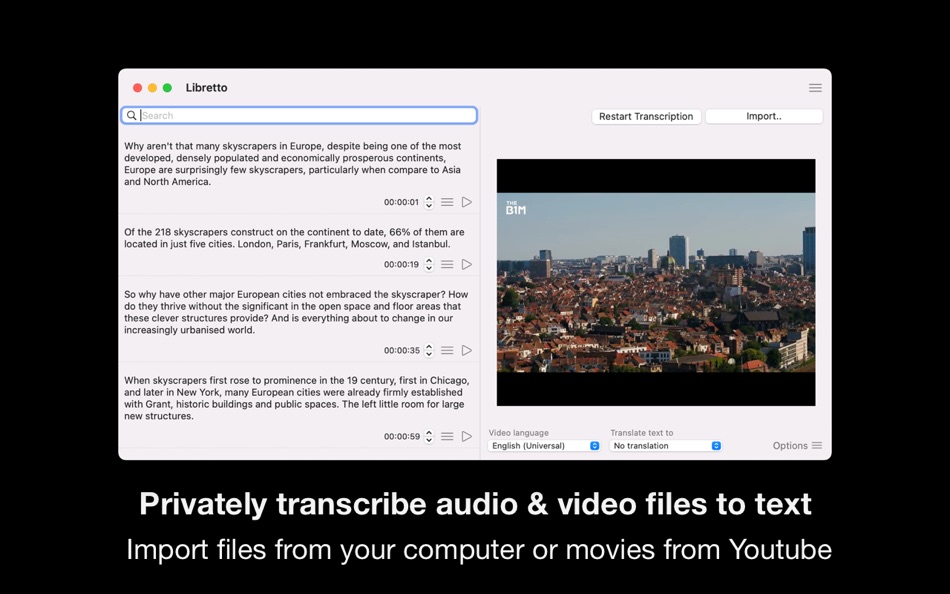
Task: Play the segment at 00:00:19
Action: point(467,264)
